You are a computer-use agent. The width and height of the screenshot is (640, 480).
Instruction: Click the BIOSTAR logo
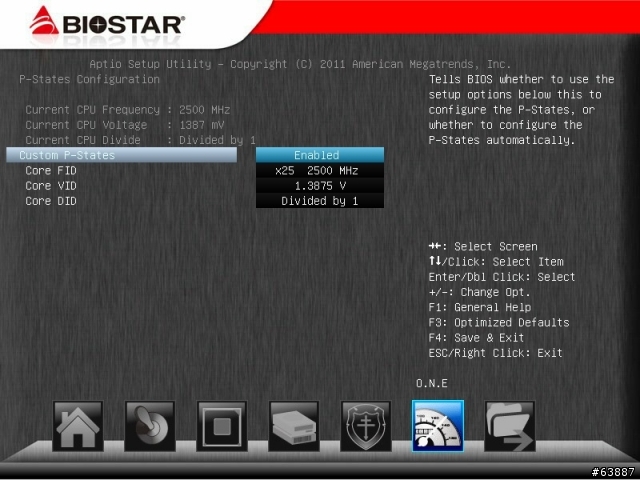(107, 22)
